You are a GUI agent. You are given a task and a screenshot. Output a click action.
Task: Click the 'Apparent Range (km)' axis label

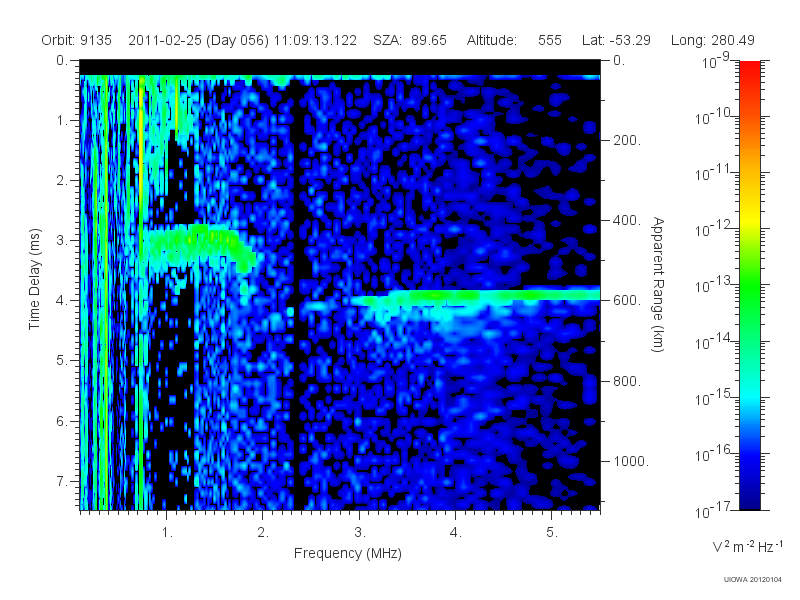click(x=658, y=284)
